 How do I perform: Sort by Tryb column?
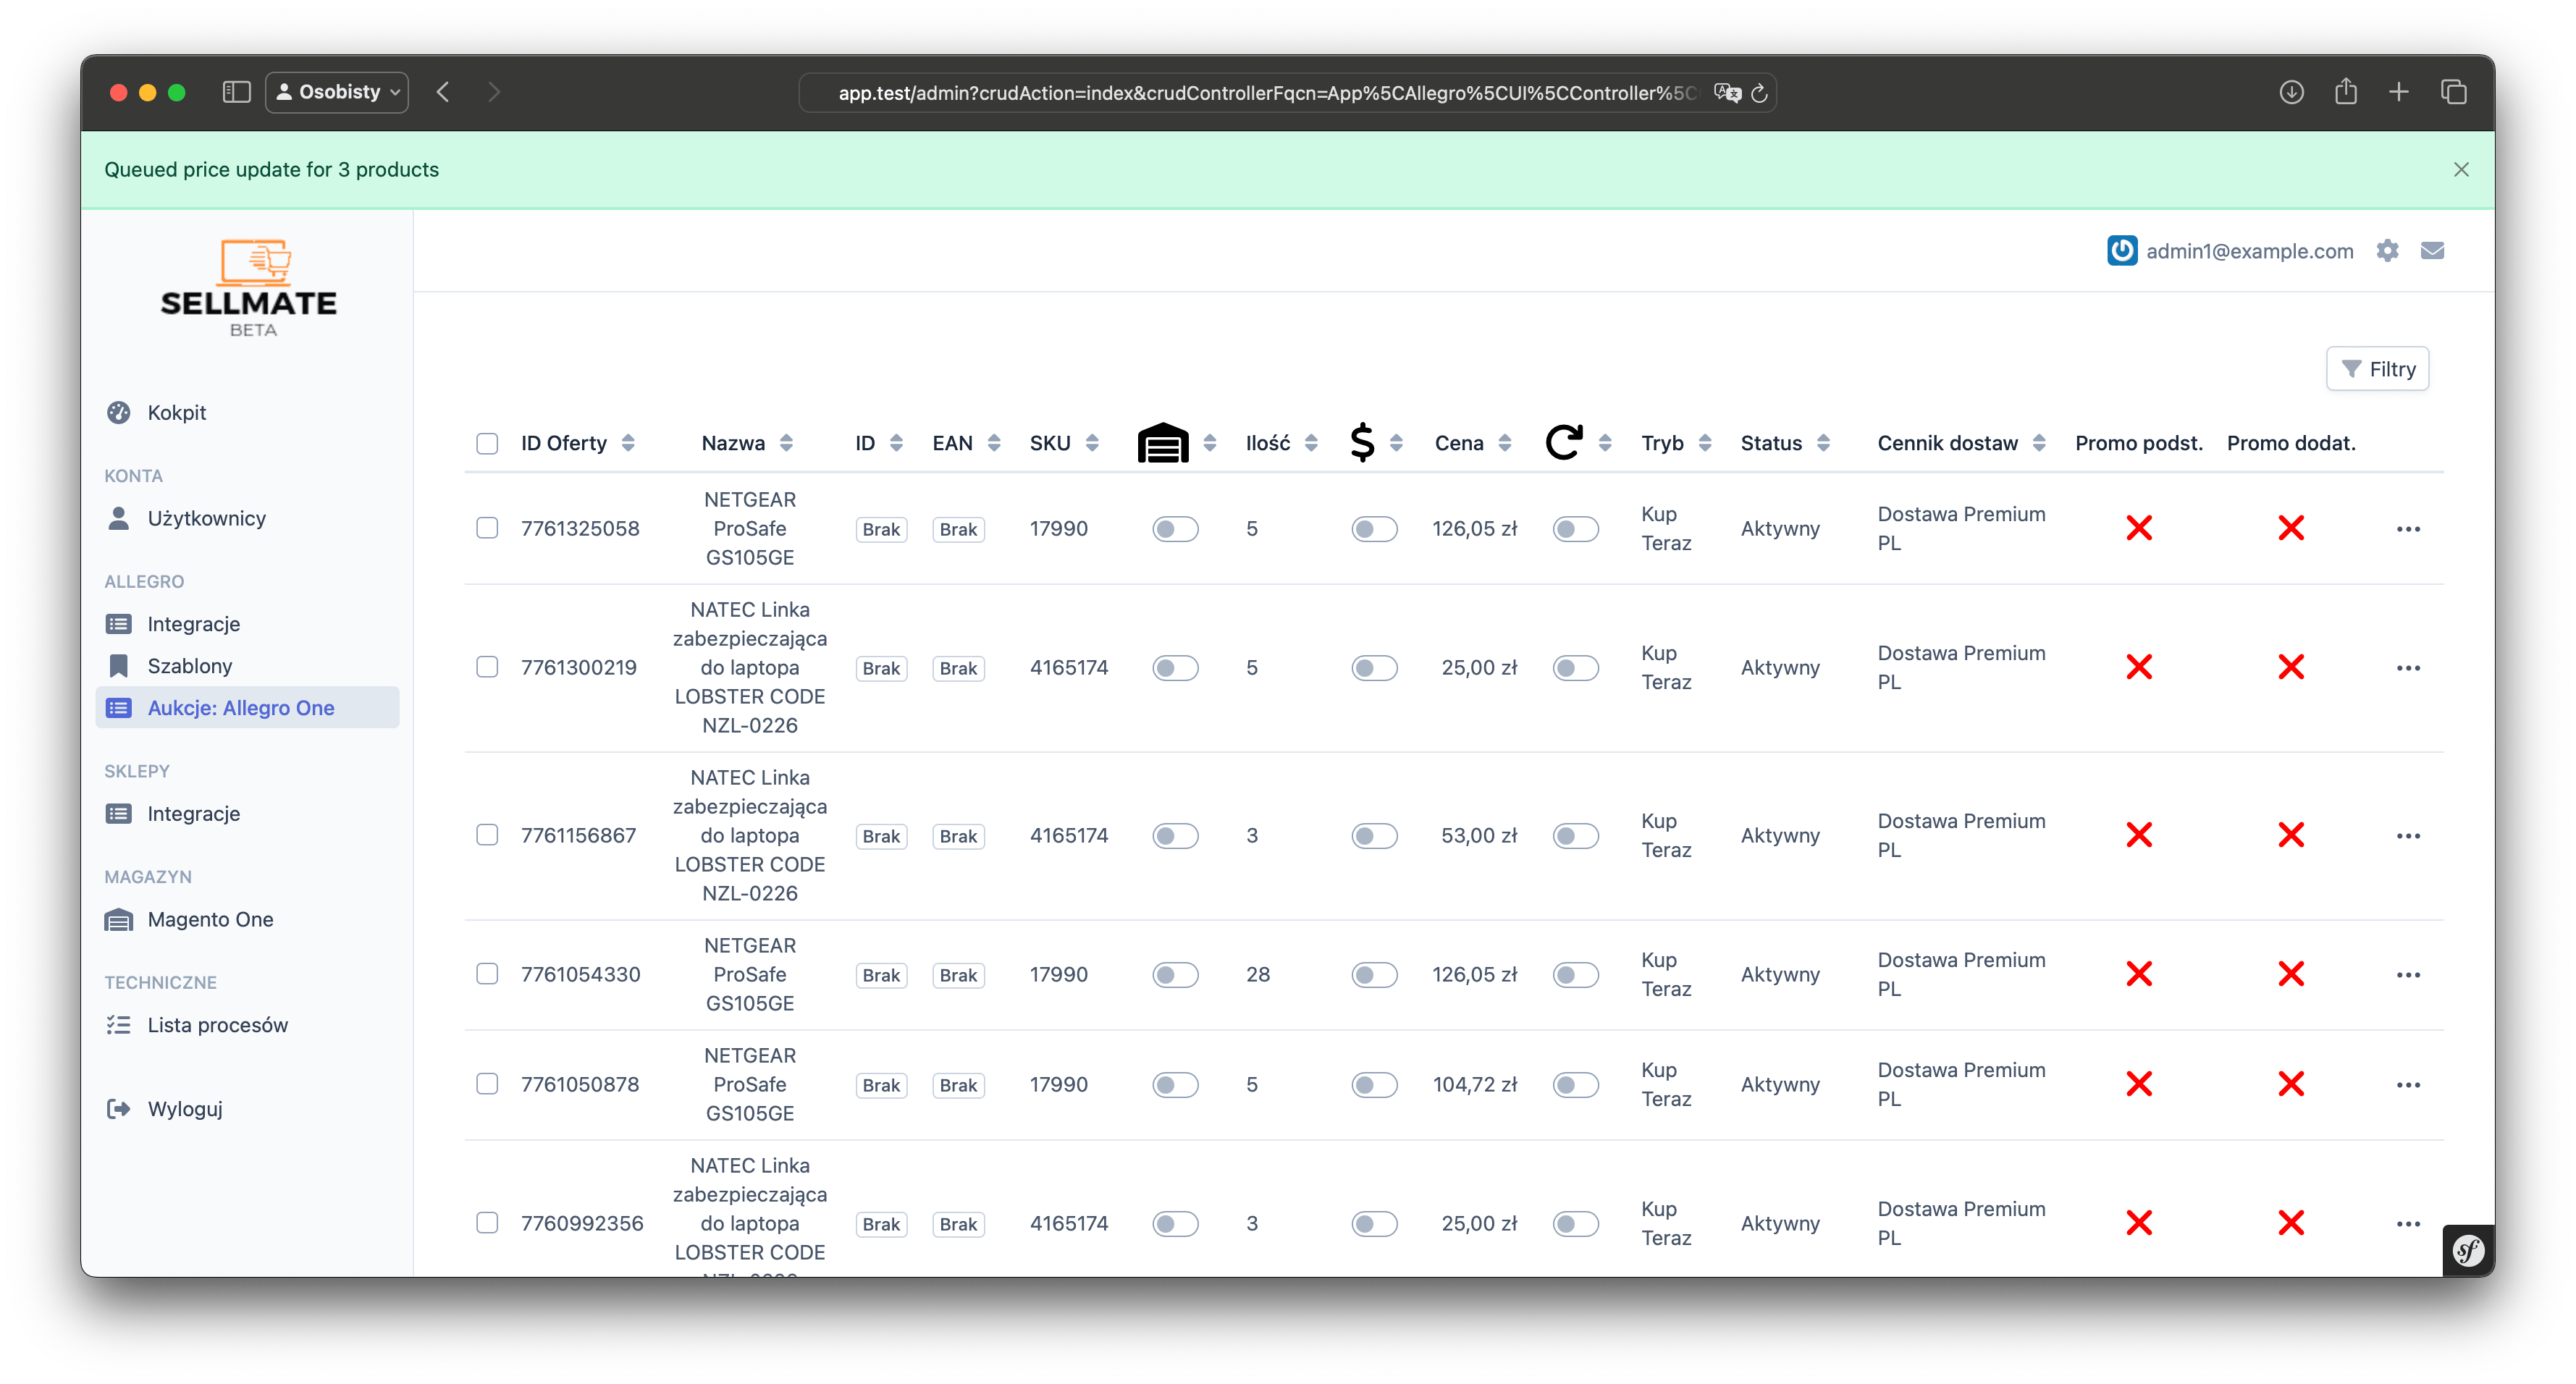(1676, 443)
